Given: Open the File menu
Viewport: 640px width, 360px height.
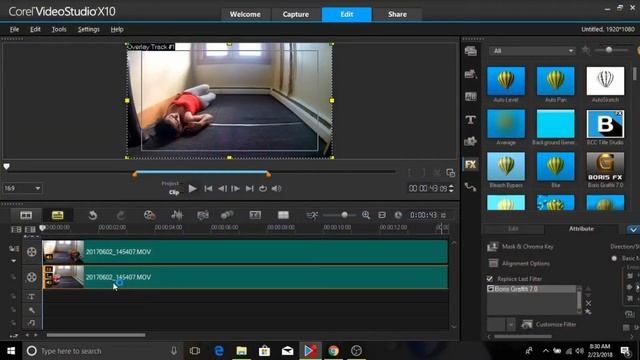Looking at the screenshot, I should coord(14,29).
